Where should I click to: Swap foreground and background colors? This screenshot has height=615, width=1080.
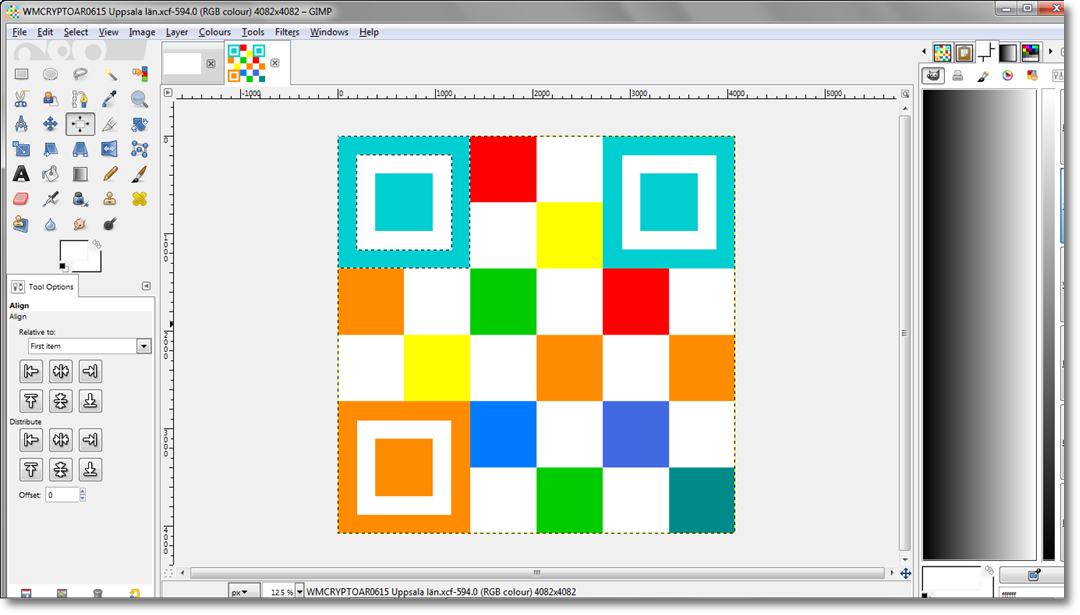(97, 244)
